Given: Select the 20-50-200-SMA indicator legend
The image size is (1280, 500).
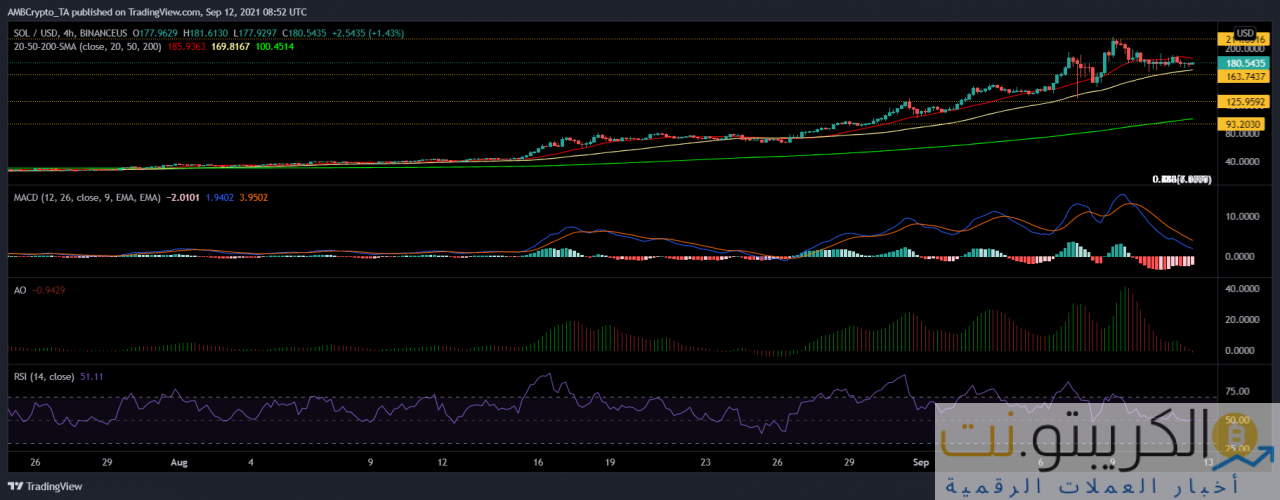Looking at the screenshot, I should [59, 46].
